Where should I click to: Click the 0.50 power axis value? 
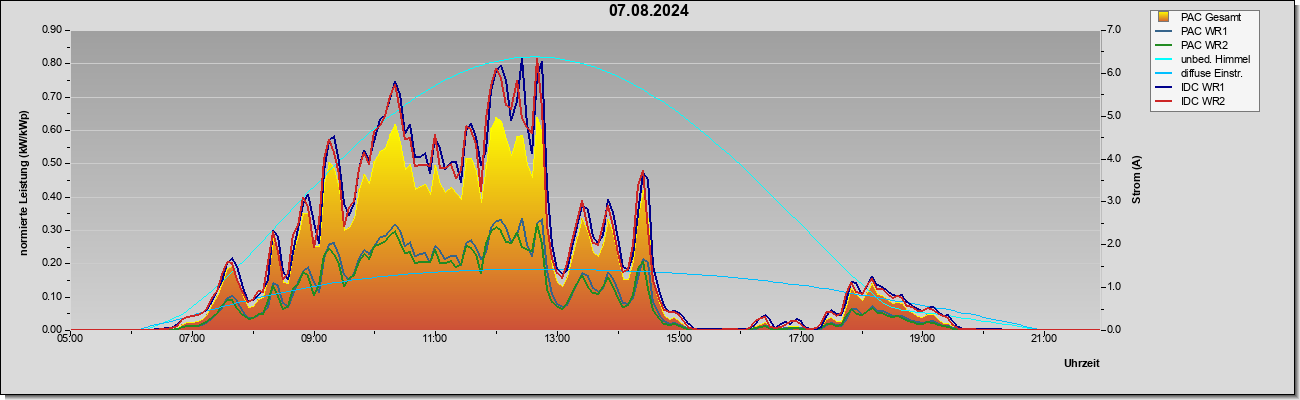coord(53,163)
